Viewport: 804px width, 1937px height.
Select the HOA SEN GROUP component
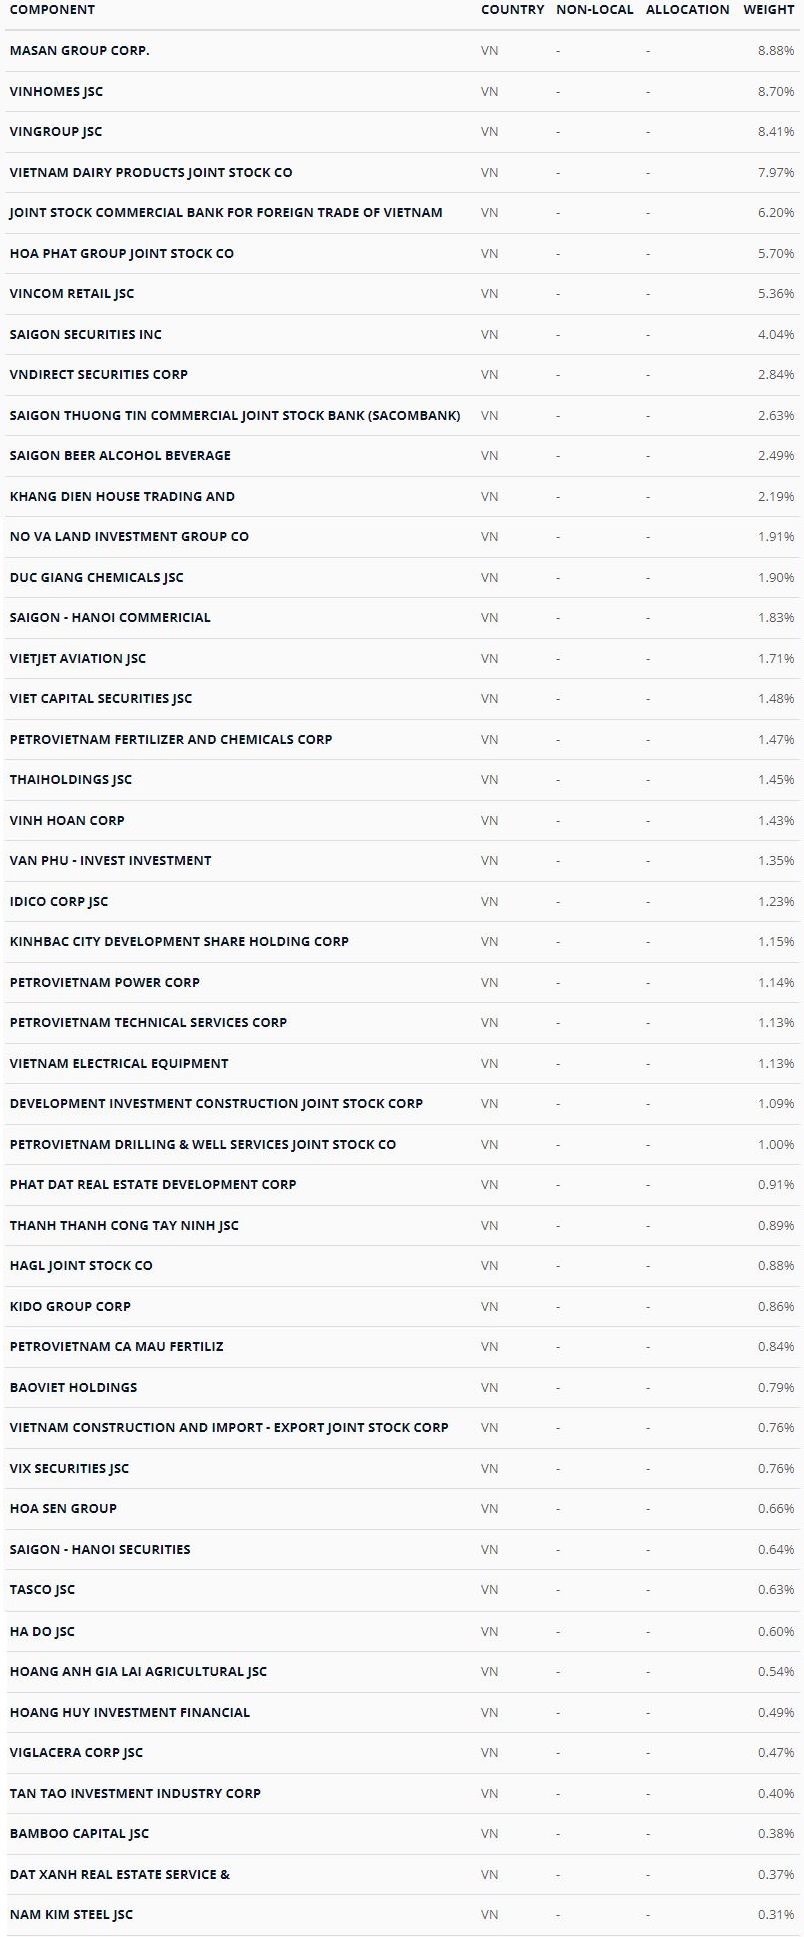63,1509
